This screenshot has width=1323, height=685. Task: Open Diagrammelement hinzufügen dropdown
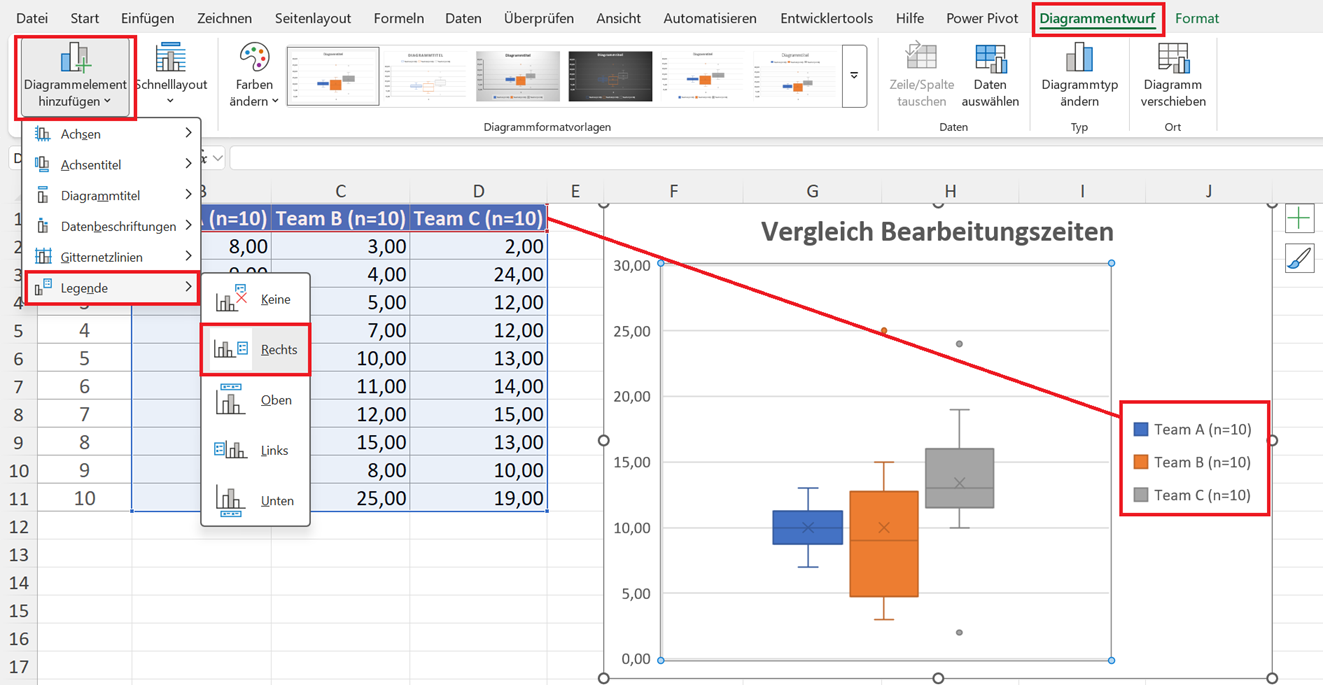75,76
